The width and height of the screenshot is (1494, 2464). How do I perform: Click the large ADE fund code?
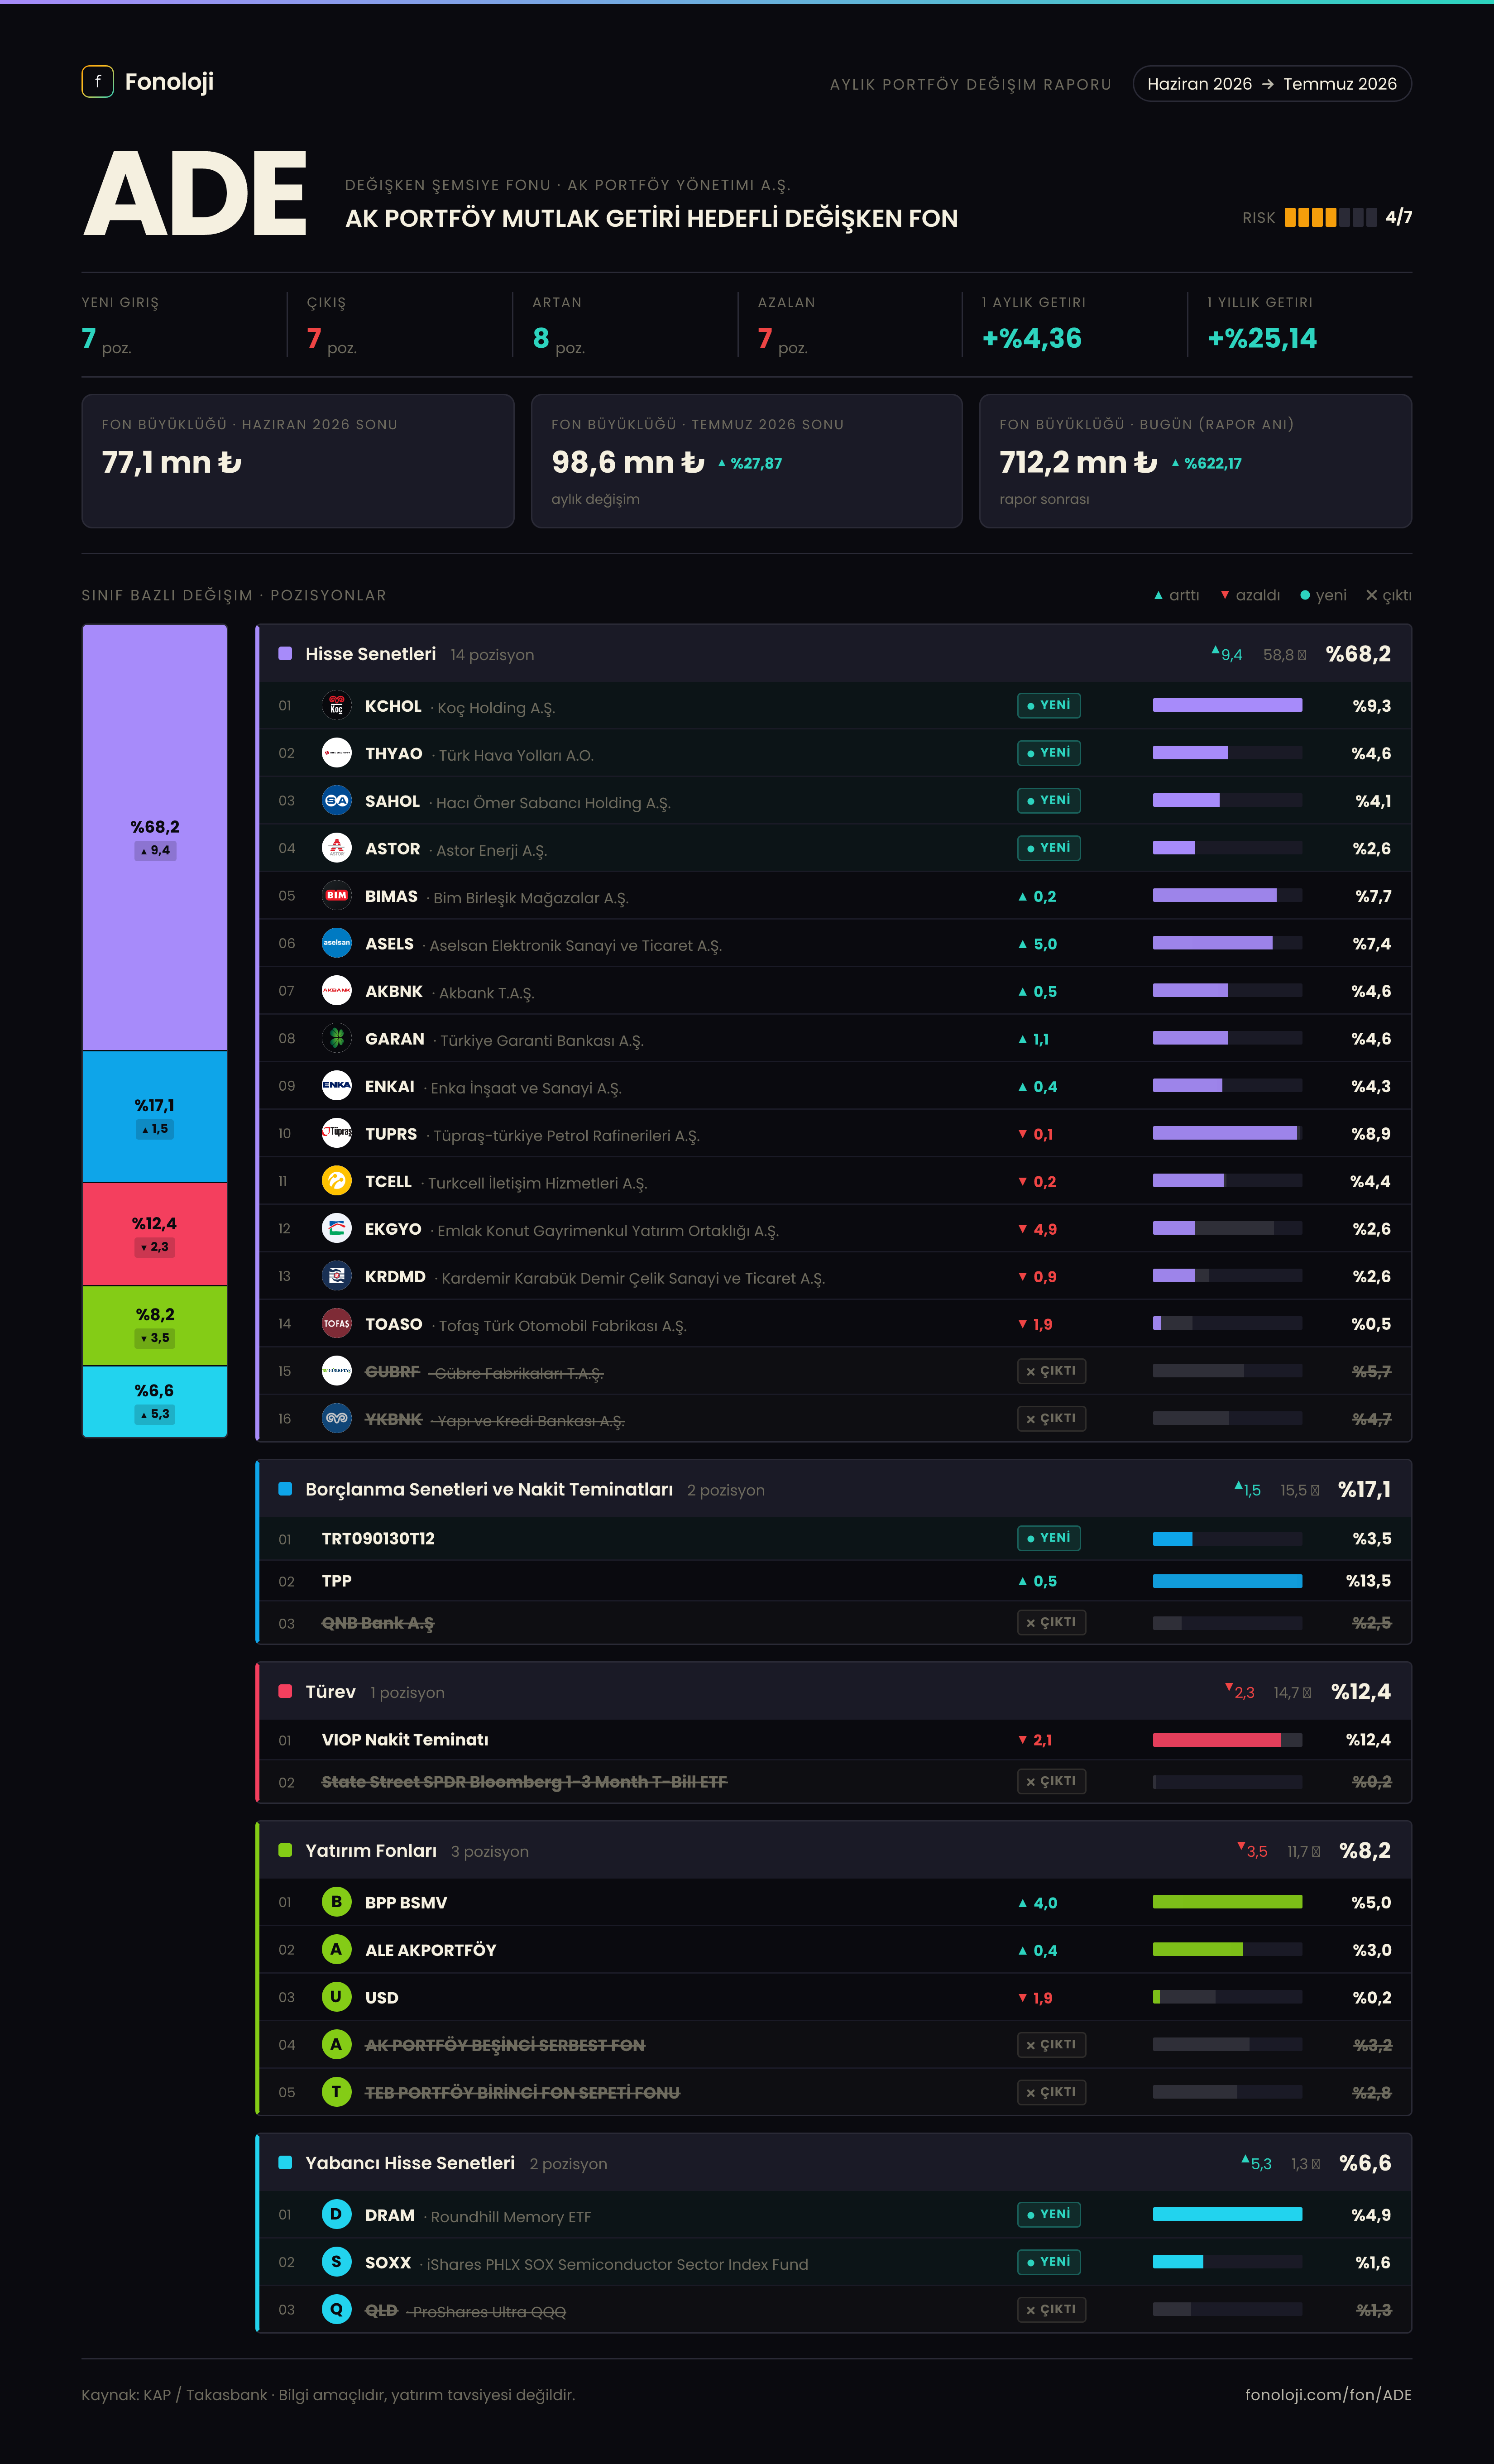(x=195, y=194)
